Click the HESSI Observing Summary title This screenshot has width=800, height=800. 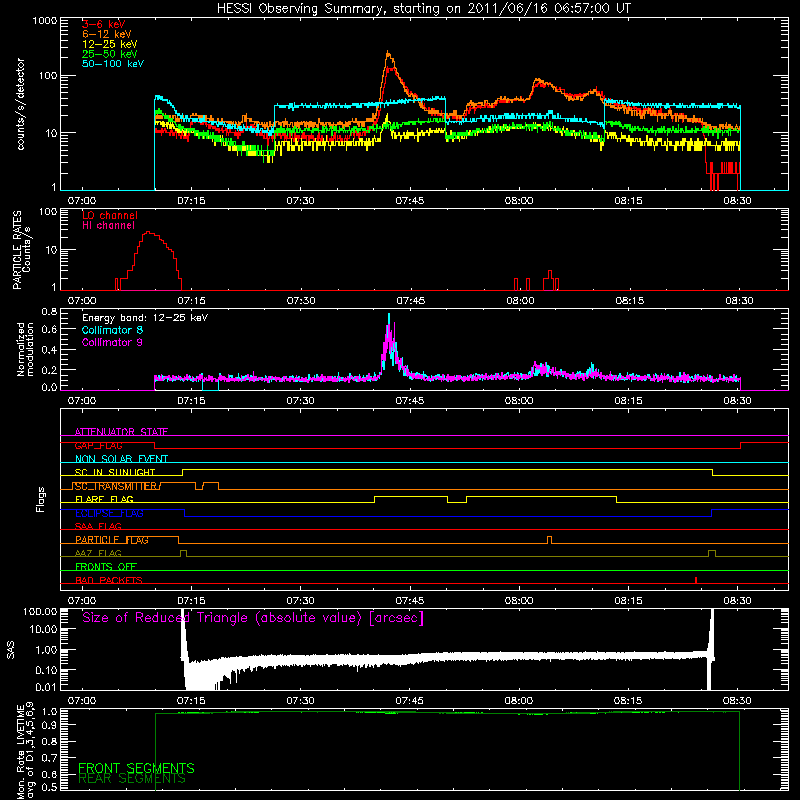423,9
